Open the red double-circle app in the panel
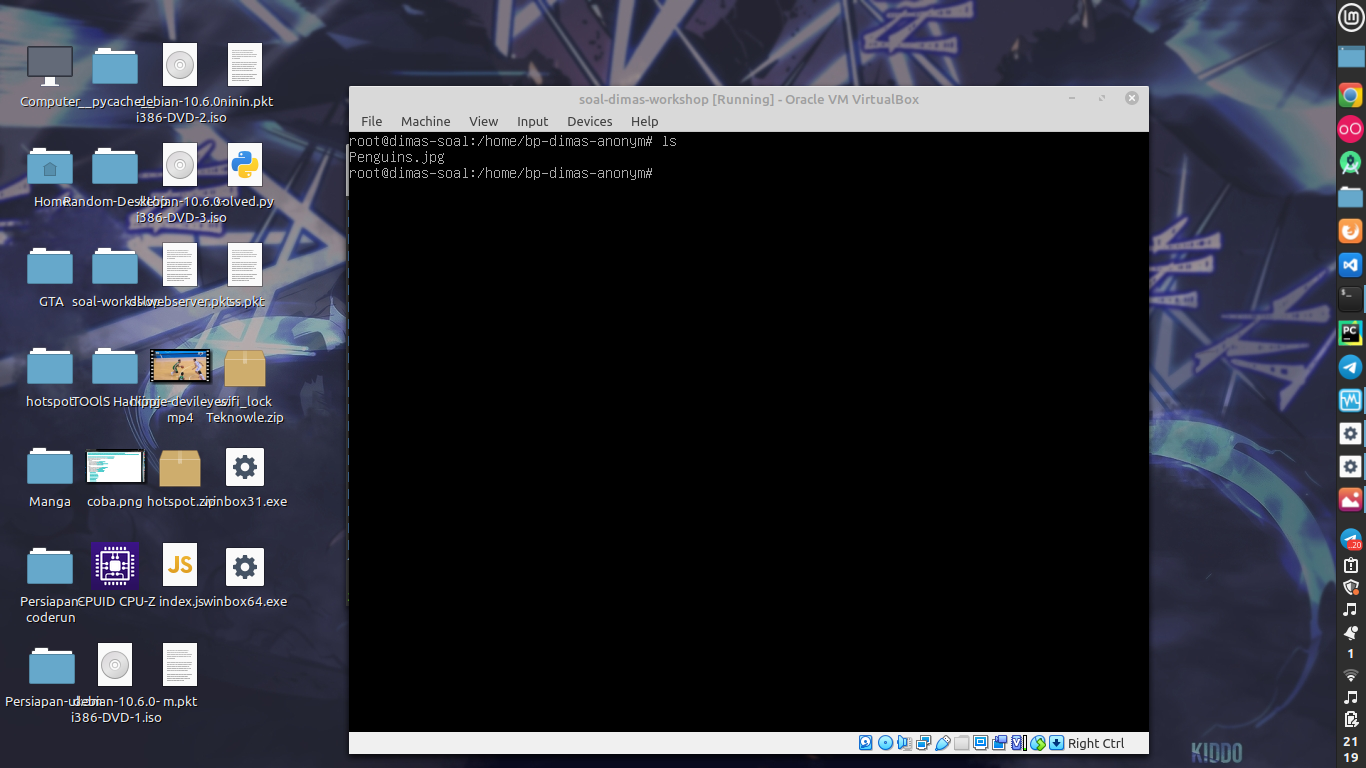The height and width of the screenshot is (768, 1366). pos(1351,129)
